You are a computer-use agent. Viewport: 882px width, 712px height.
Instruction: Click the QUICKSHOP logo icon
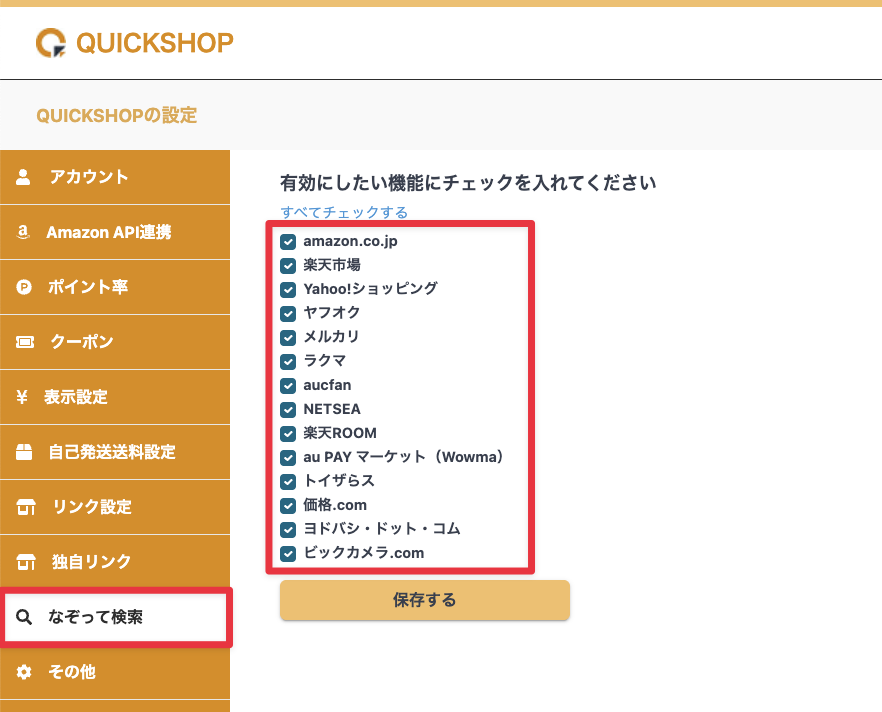(x=50, y=42)
